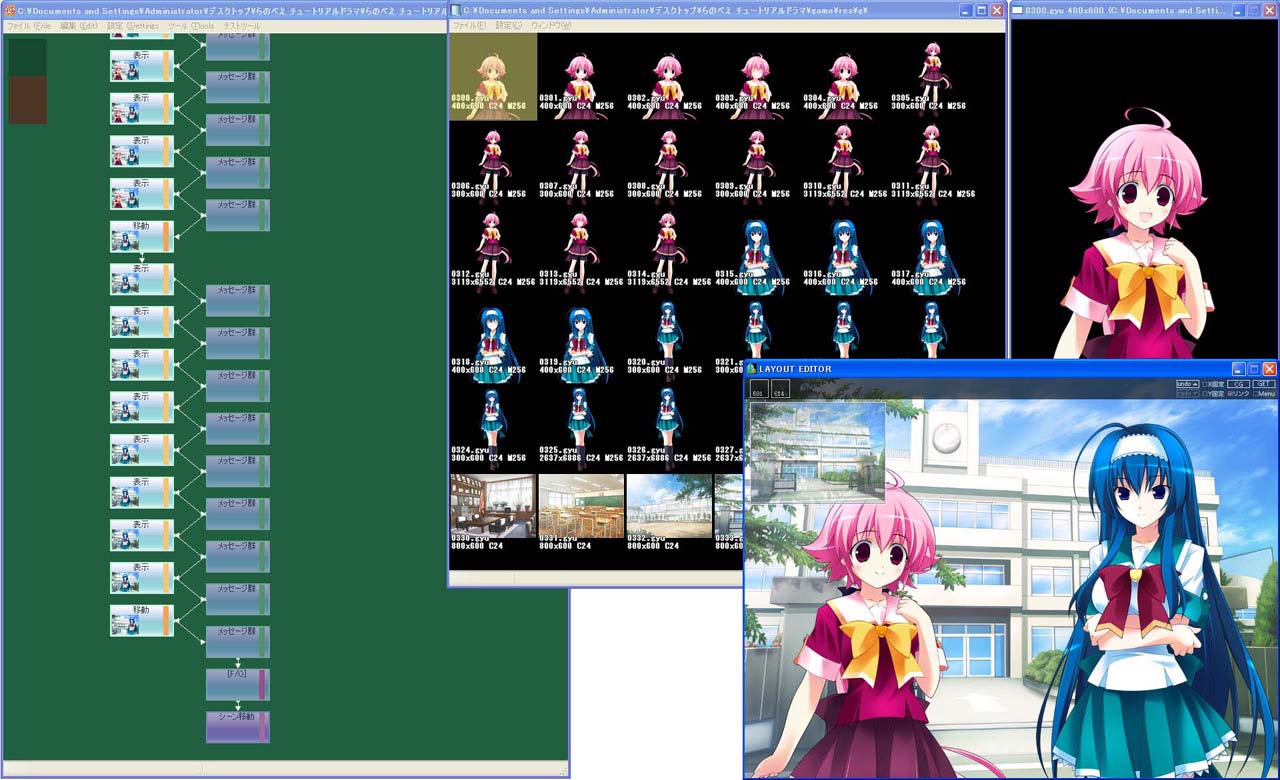Select thumbnail 0308.gyu in the image browser
The width and height of the screenshot is (1280, 780).
pos(669,164)
